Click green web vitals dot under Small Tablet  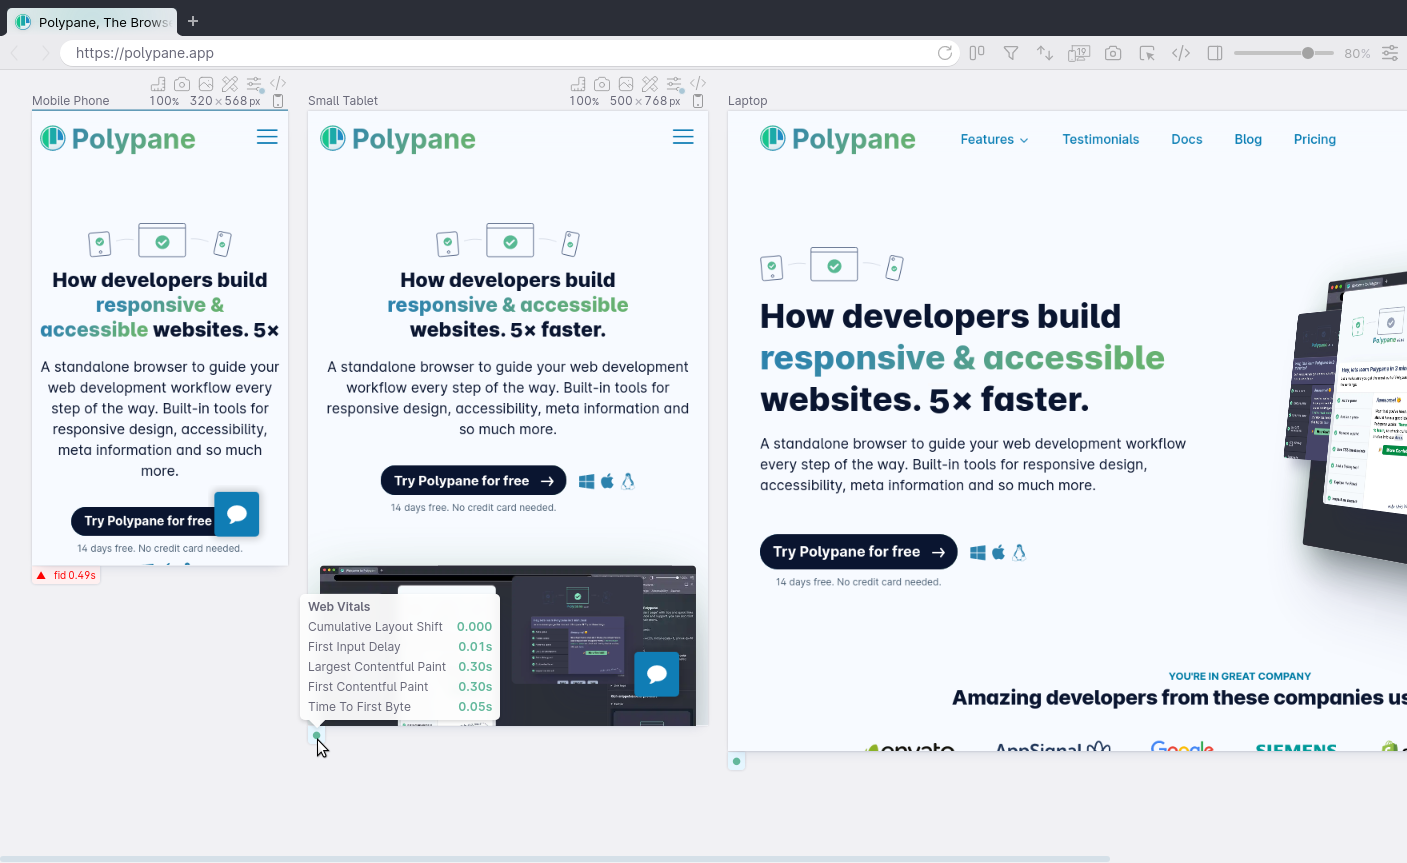[x=317, y=735]
